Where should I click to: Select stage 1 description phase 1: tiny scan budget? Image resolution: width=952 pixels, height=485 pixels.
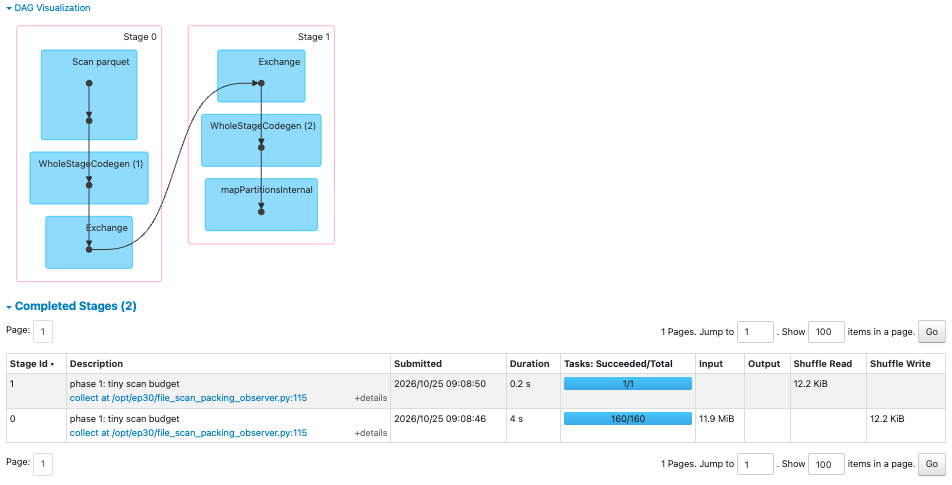coord(124,384)
